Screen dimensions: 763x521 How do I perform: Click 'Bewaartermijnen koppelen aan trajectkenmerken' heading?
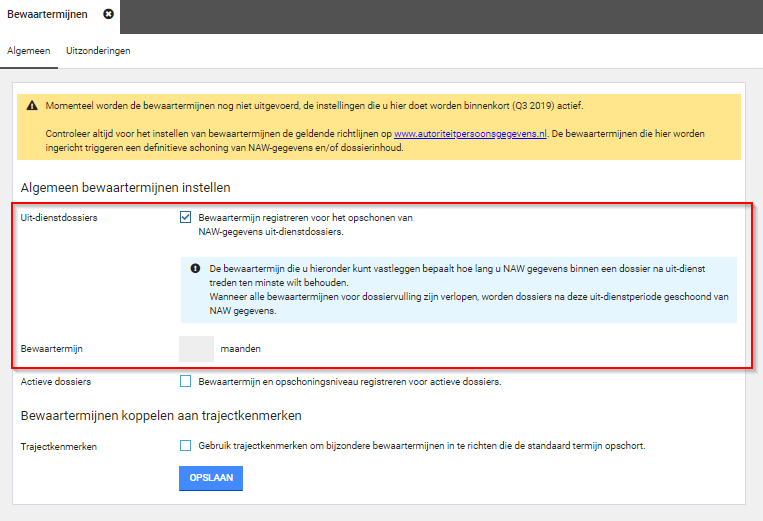(161, 416)
